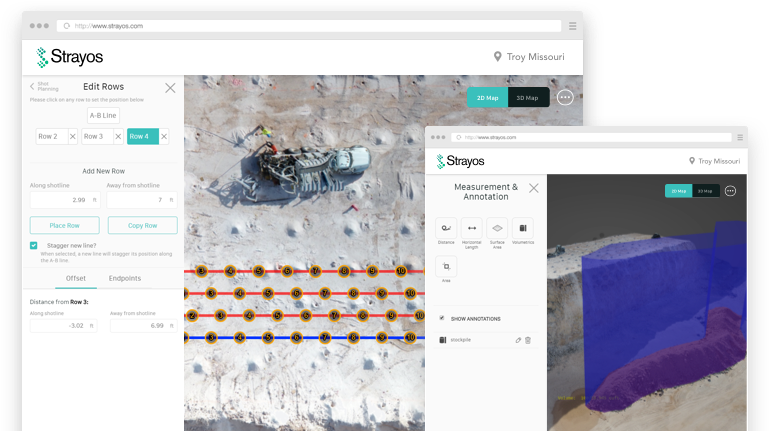Choose the Surface Area tool
Screen dimensions: 770x431
(497, 228)
